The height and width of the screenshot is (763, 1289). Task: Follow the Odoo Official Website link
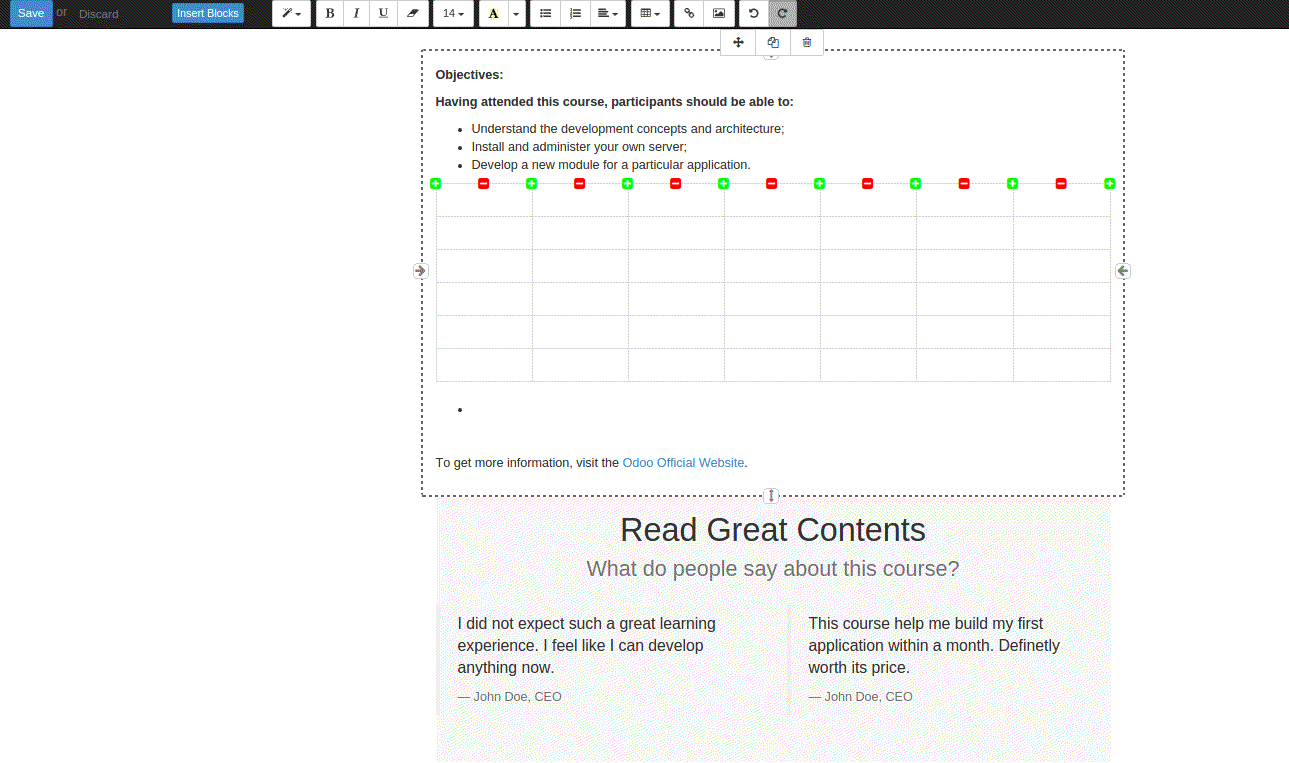pyautogui.click(x=683, y=463)
